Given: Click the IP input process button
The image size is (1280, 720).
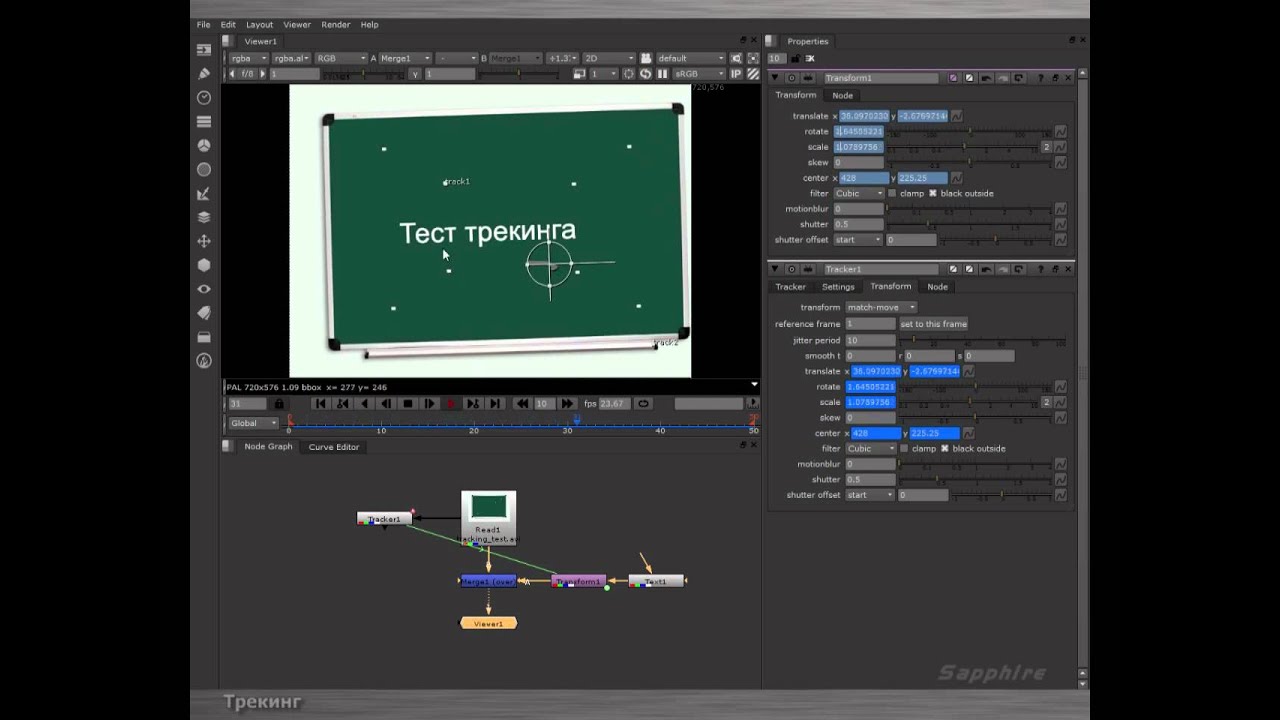Looking at the screenshot, I should (x=737, y=74).
